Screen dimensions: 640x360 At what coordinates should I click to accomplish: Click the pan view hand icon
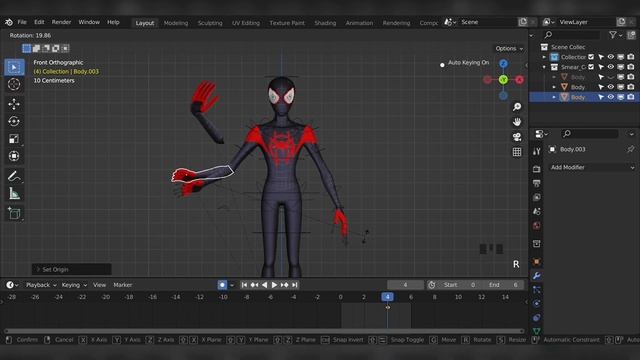pos(517,122)
